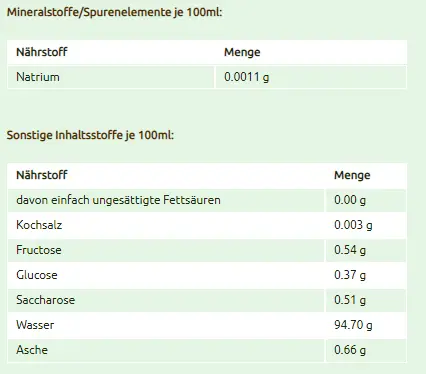Select the Fructose row label
The width and height of the screenshot is (426, 374).
click(x=39, y=250)
